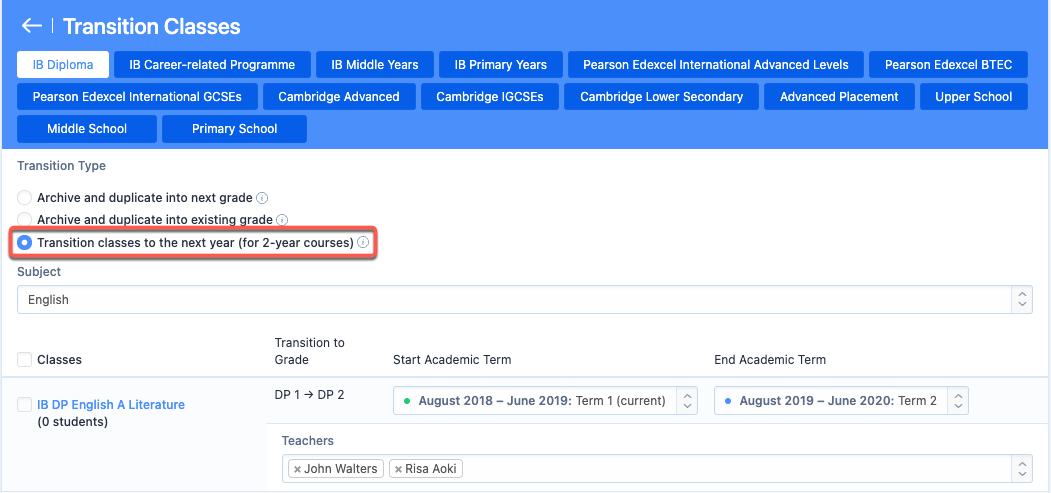The image size is (1051, 493).
Task: Open info icon for 2-year courses transition
Action: click(363, 242)
